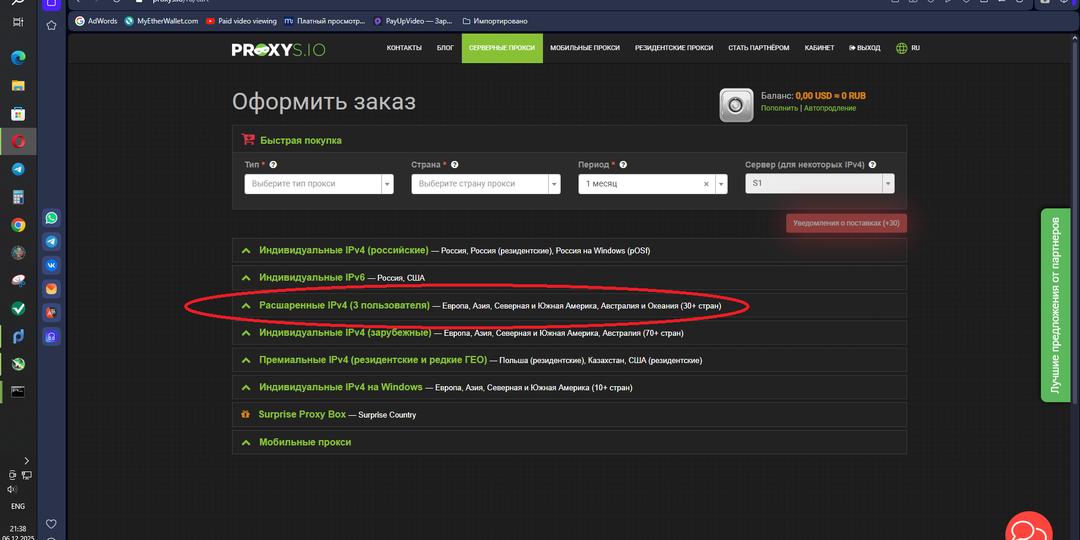Click the help icon next to Тип
Image resolution: width=1080 pixels, height=540 pixels.
273,165
